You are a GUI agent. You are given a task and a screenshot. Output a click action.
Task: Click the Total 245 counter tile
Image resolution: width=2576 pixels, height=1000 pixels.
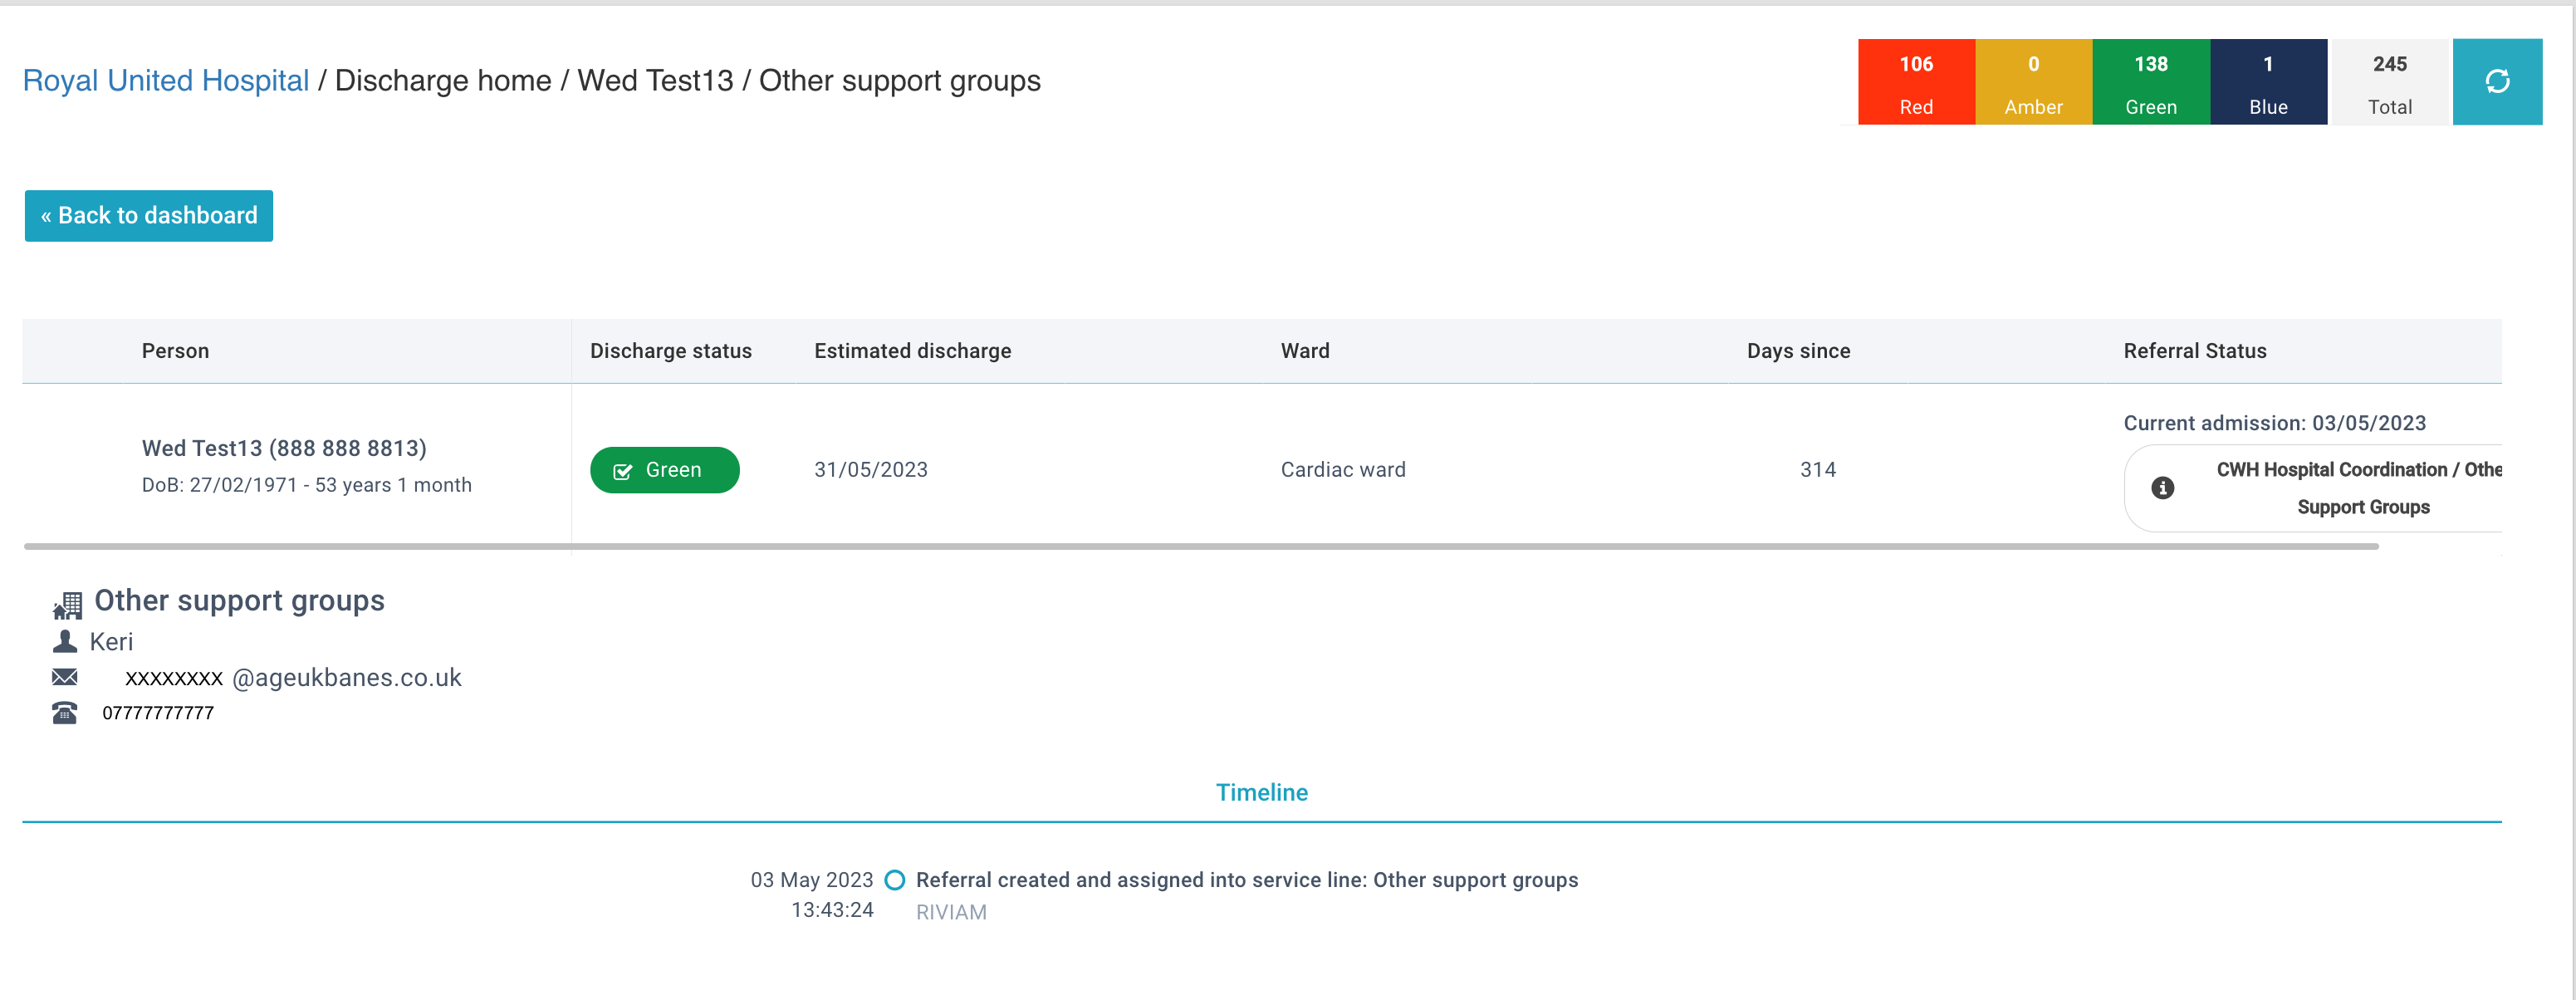coord(2389,82)
